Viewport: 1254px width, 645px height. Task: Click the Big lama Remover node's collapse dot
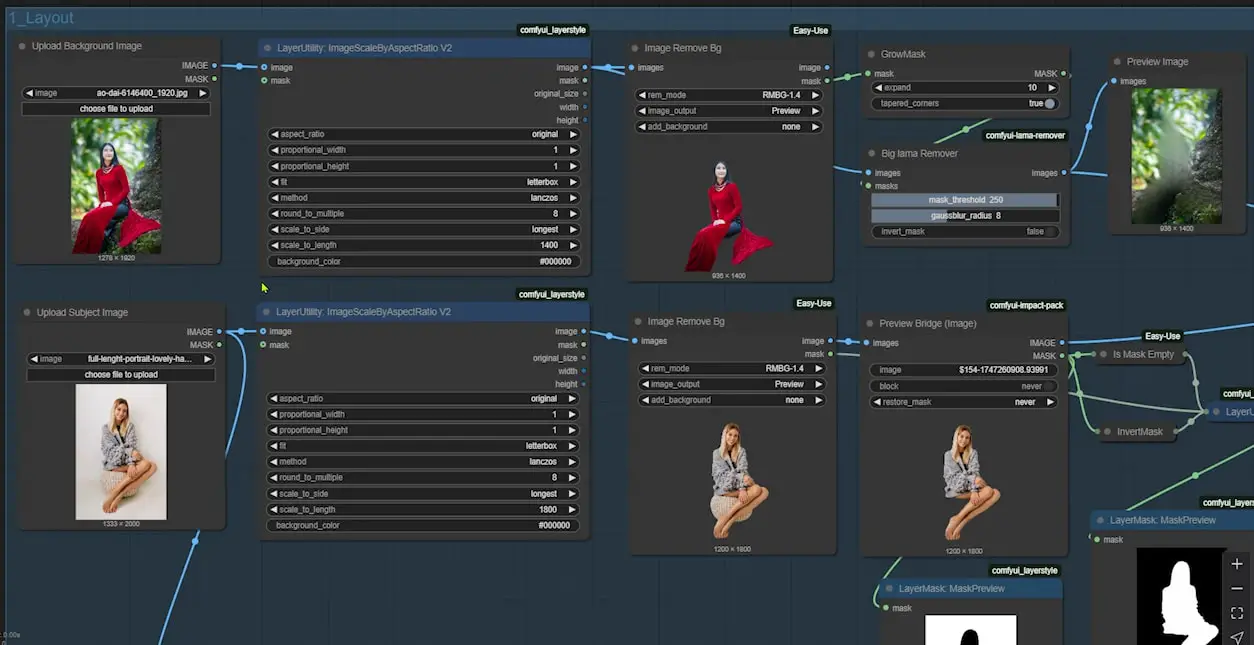871,154
